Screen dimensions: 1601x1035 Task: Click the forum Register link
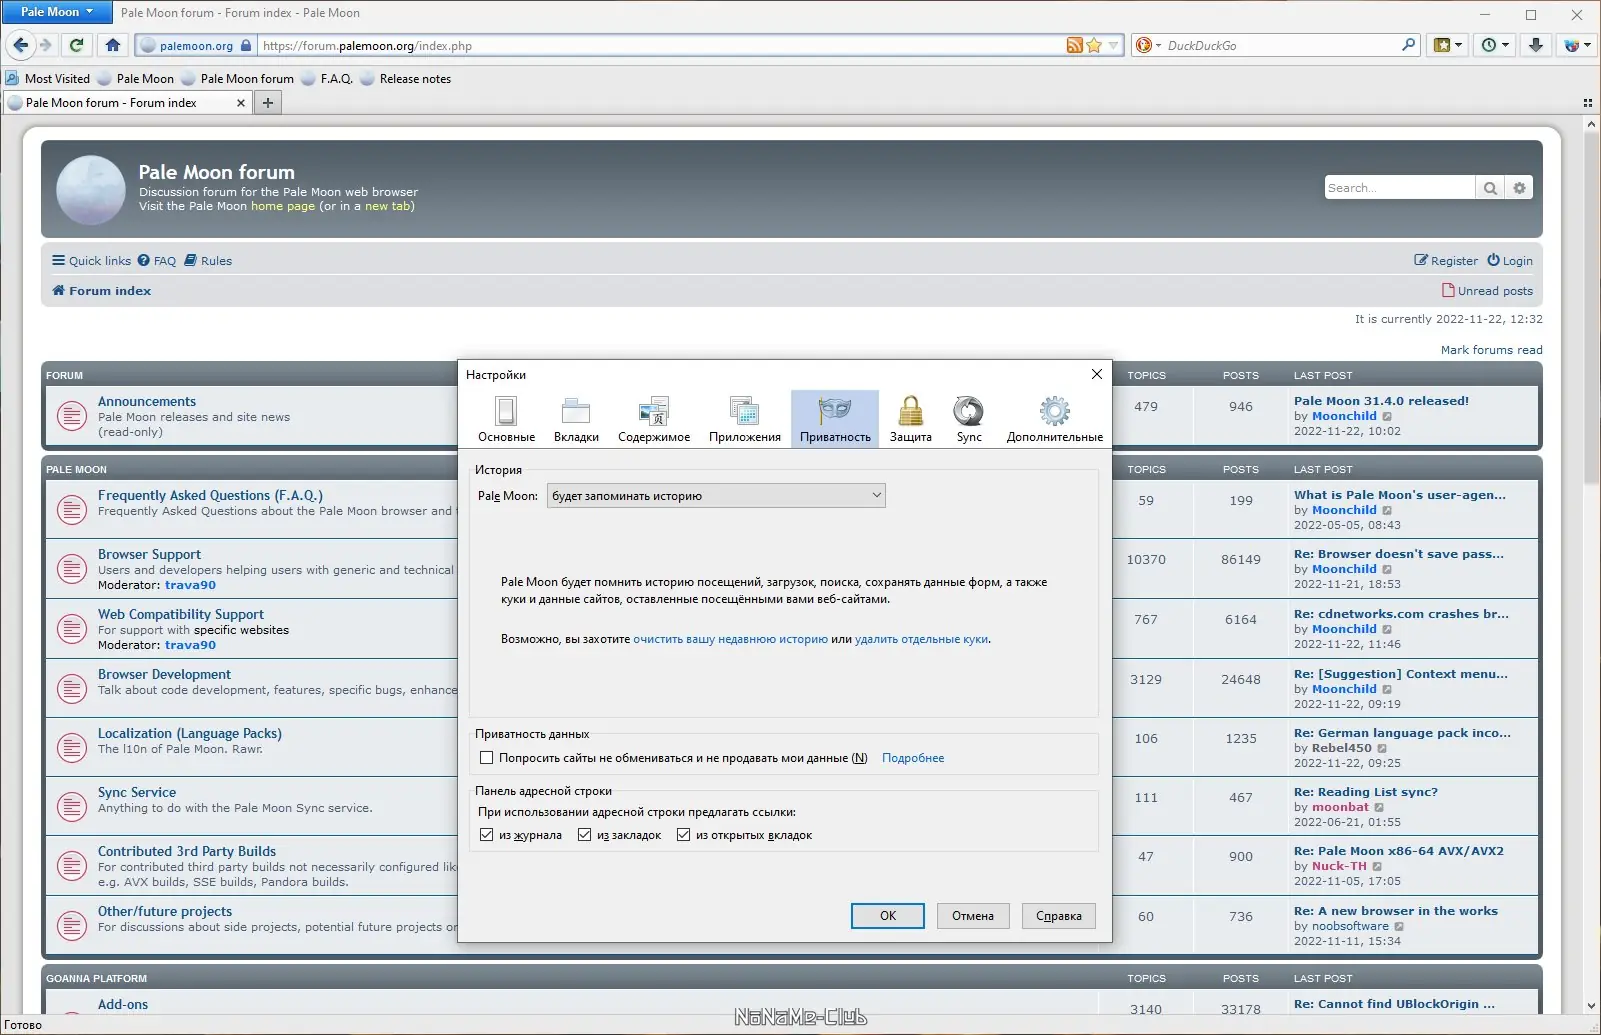pyautogui.click(x=1446, y=261)
